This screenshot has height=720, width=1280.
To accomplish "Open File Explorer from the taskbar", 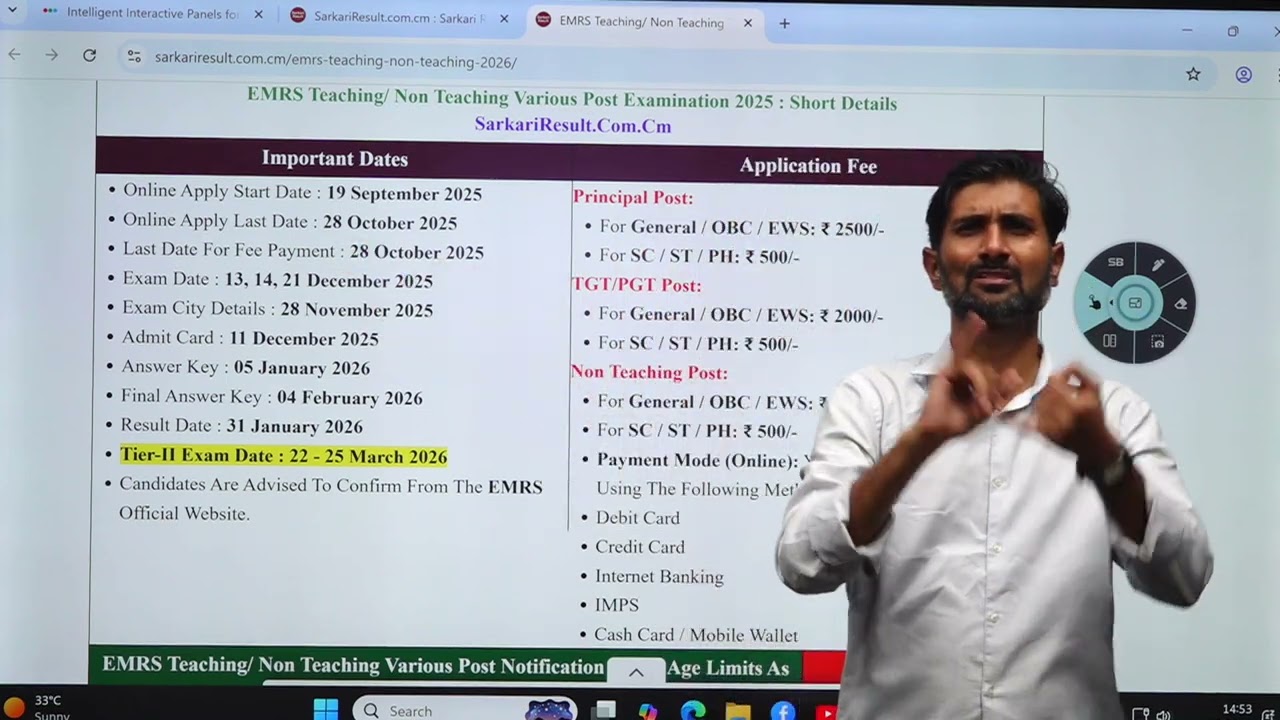I will click(x=738, y=711).
